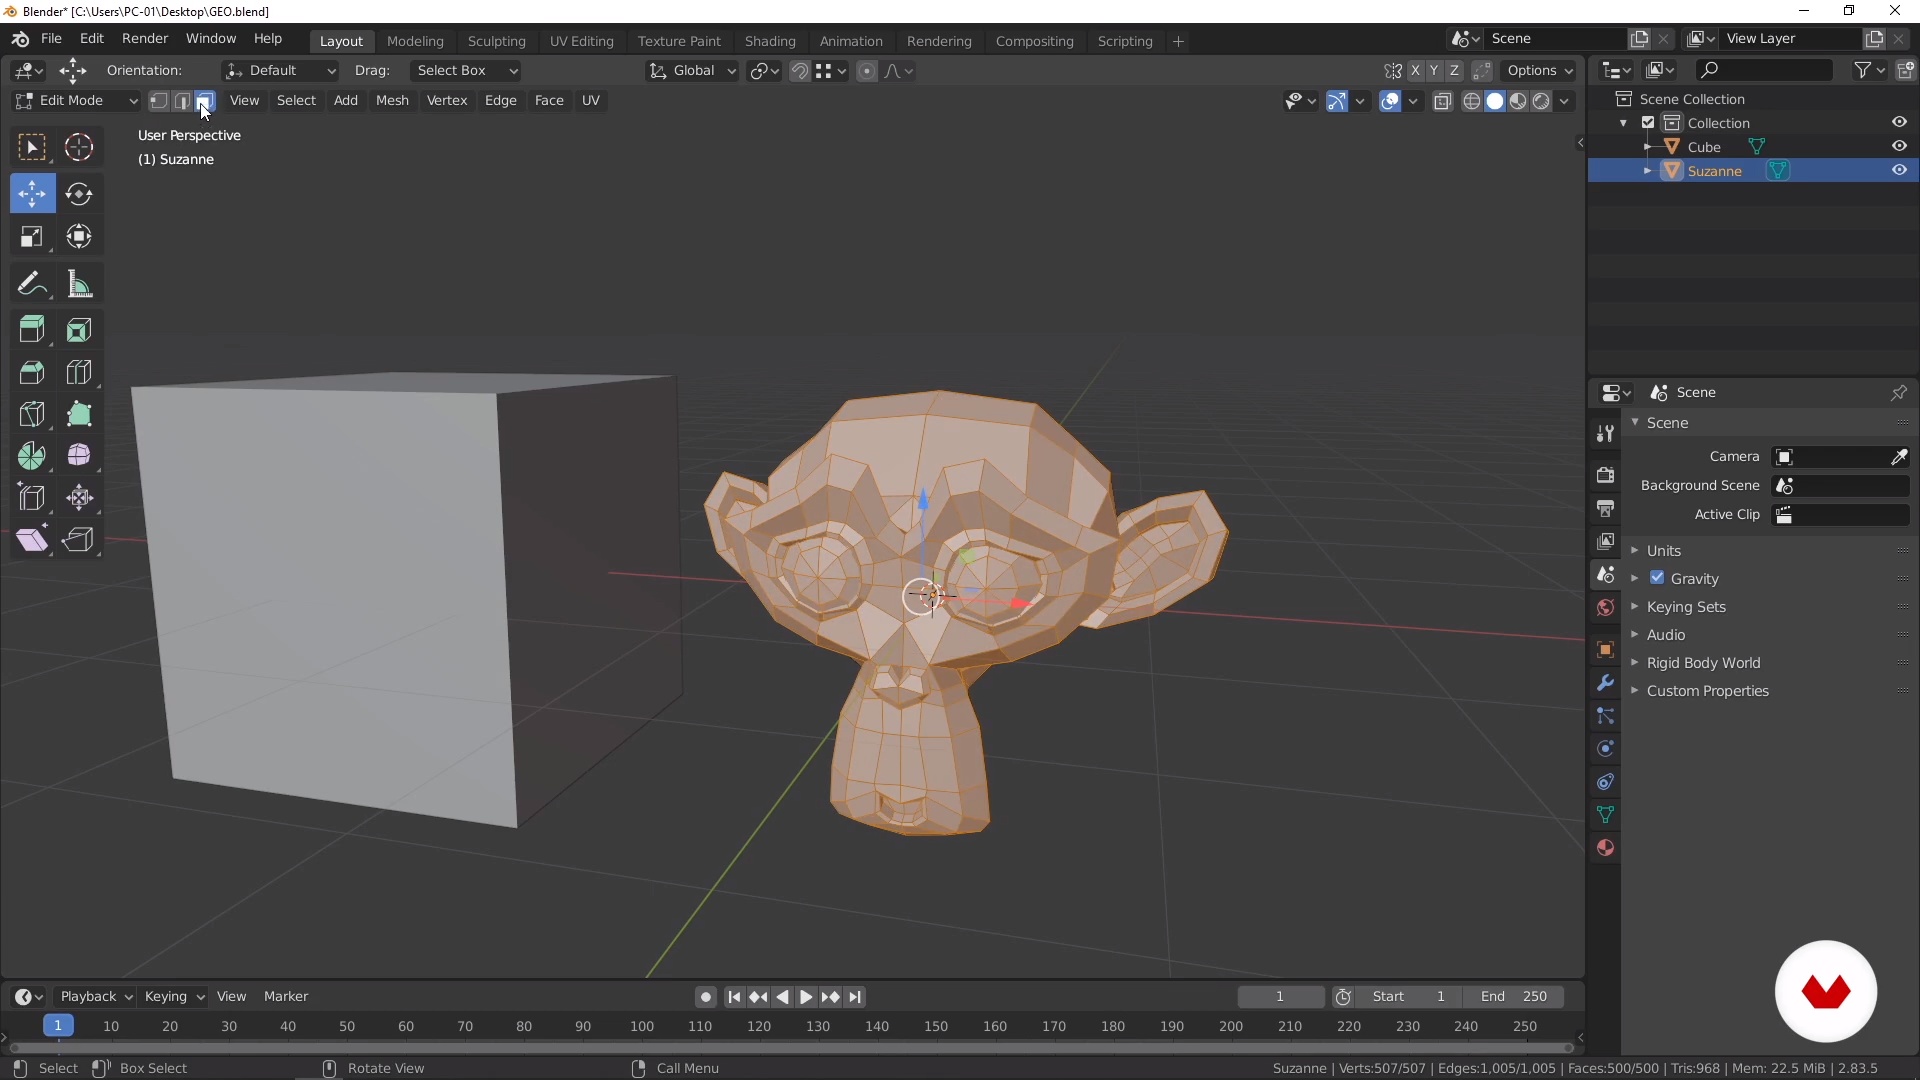Switch to the UV Editing workspace tab

pos(582,41)
